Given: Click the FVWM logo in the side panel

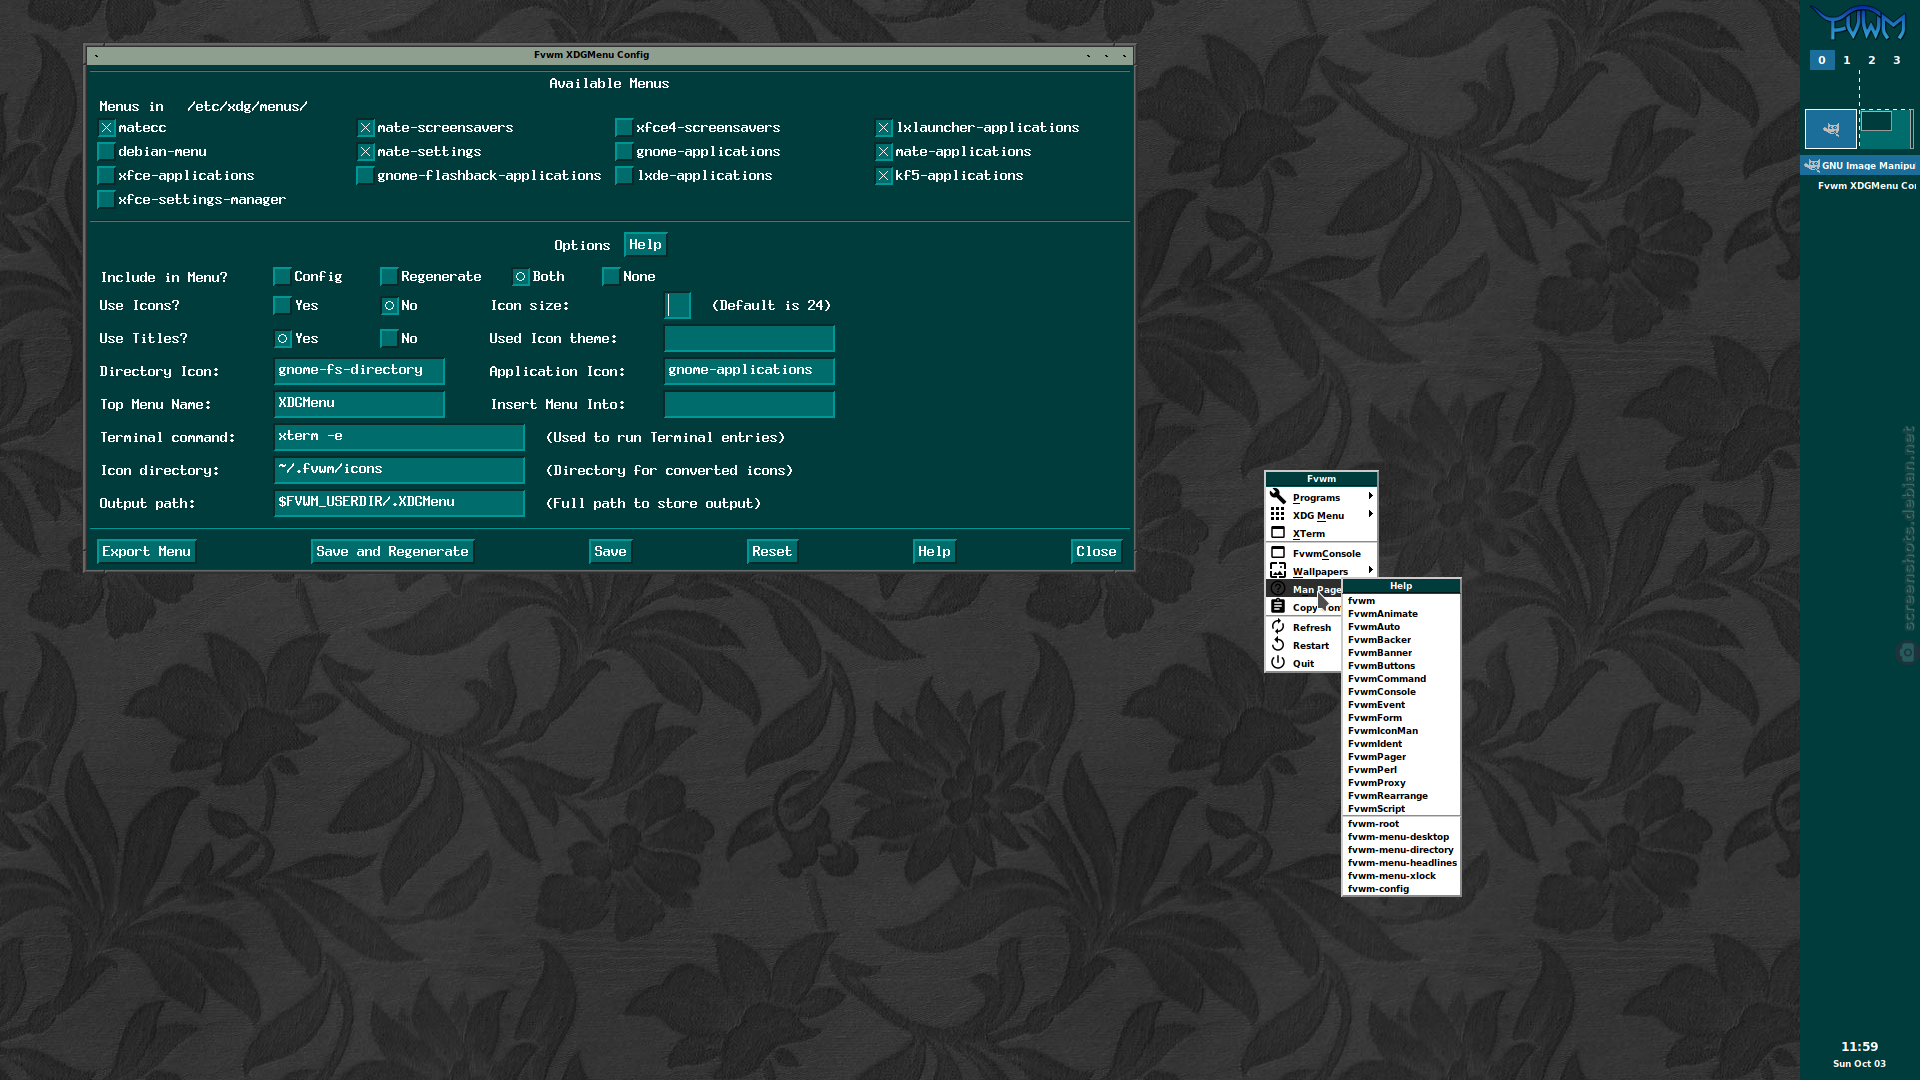Looking at the screenshot, I should coord(1860,23).
